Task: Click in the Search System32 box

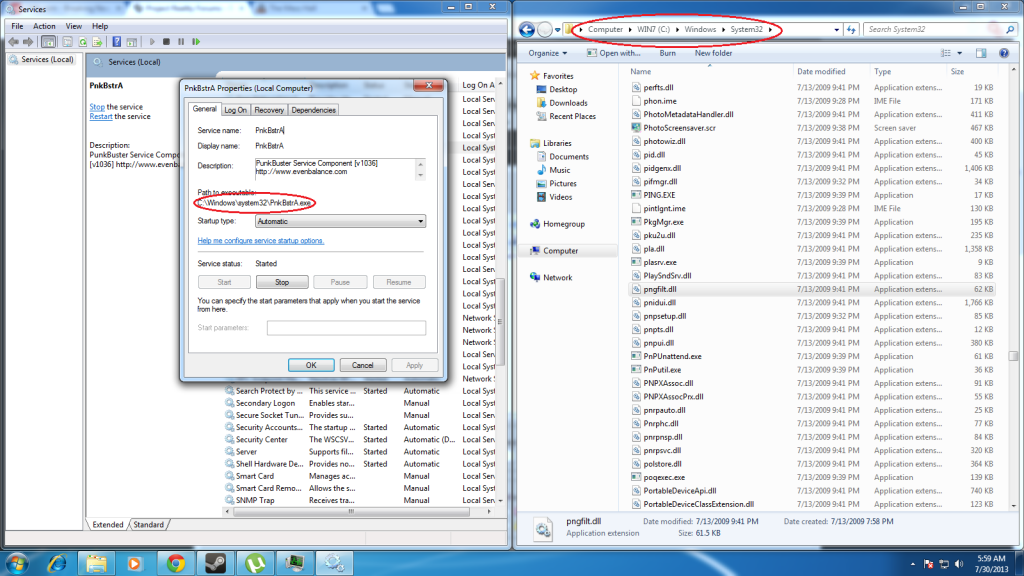Action: (930, 30)
